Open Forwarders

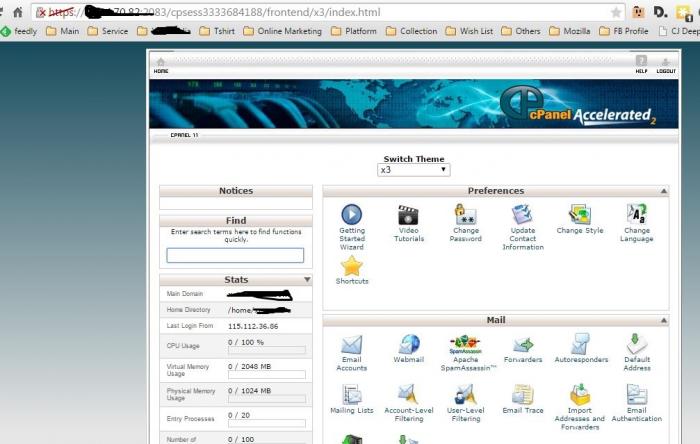[x=523, y=349]
